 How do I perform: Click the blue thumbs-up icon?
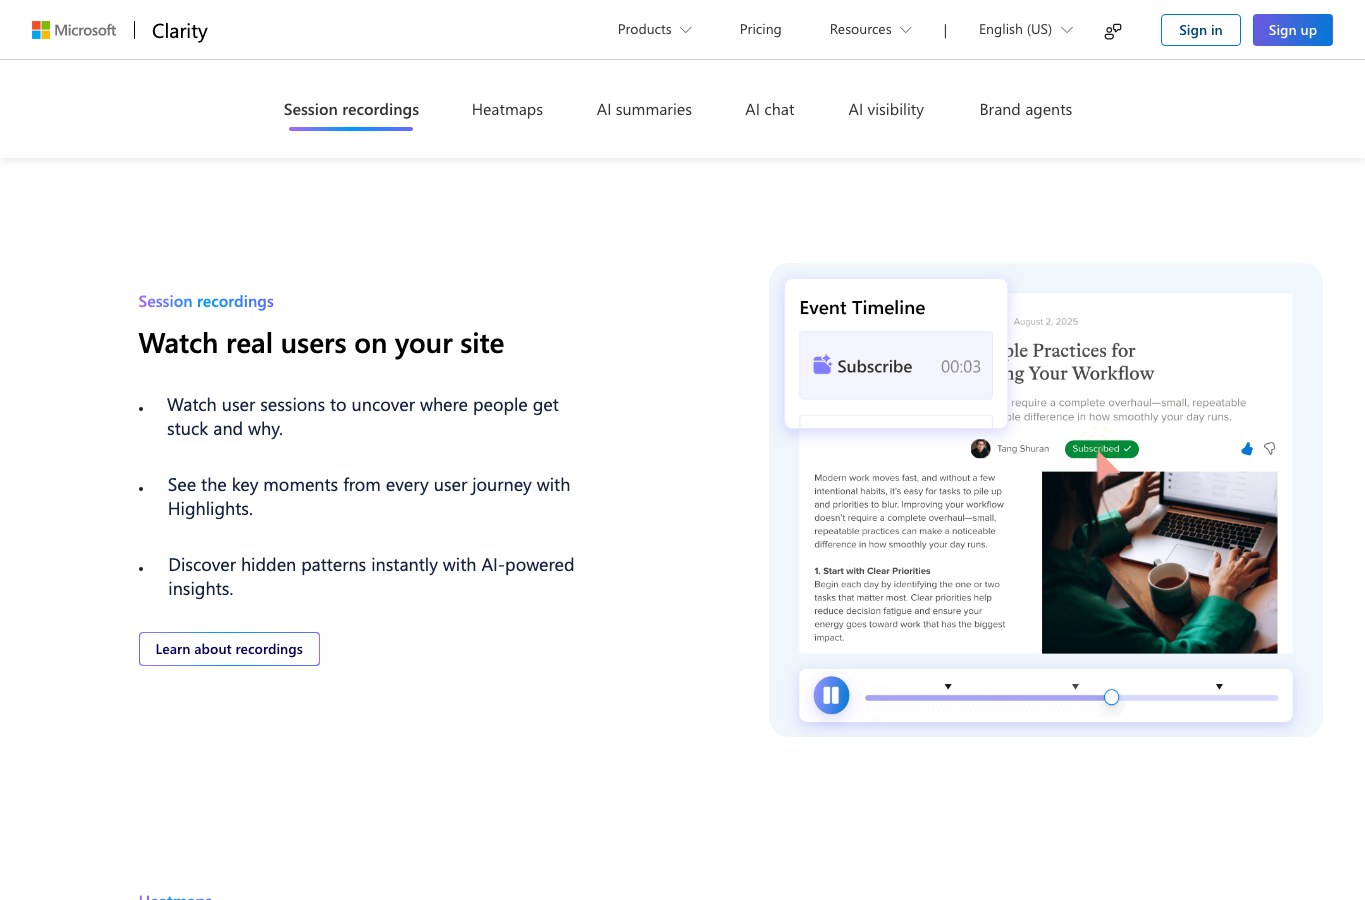(1247, 449)
